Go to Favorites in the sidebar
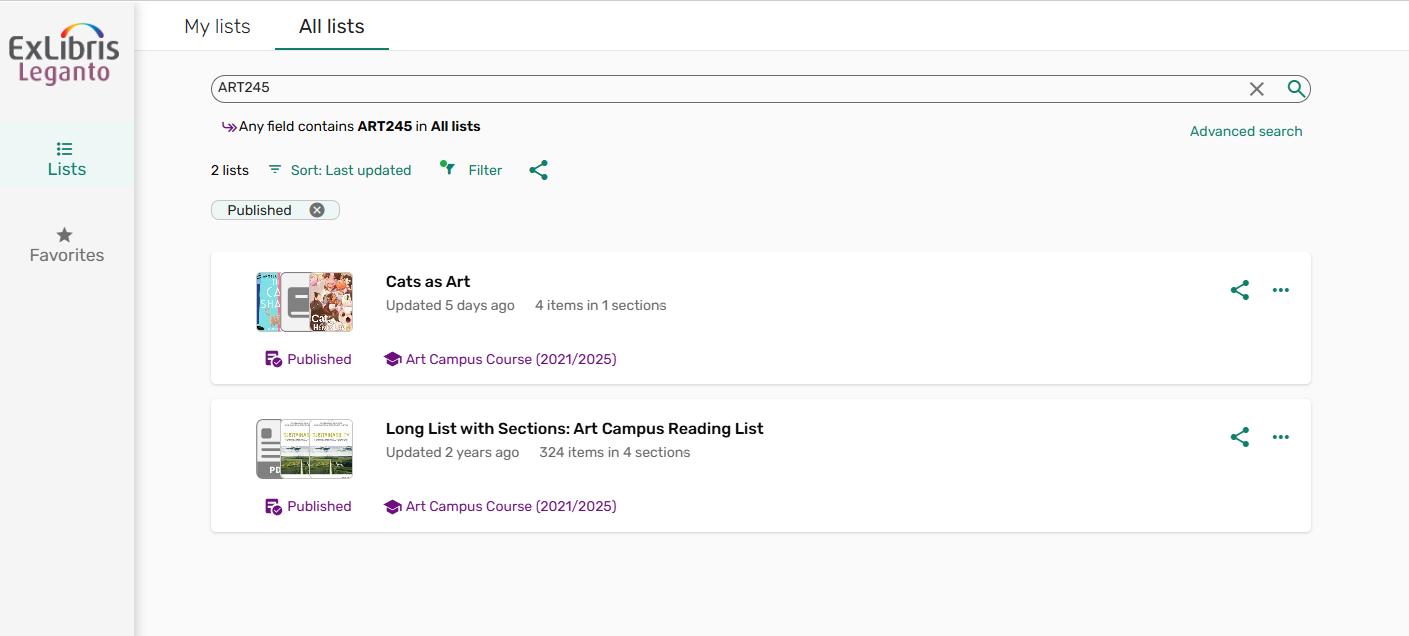Image resolution: width=1409 pixels, height=636 pixels. 67,245
